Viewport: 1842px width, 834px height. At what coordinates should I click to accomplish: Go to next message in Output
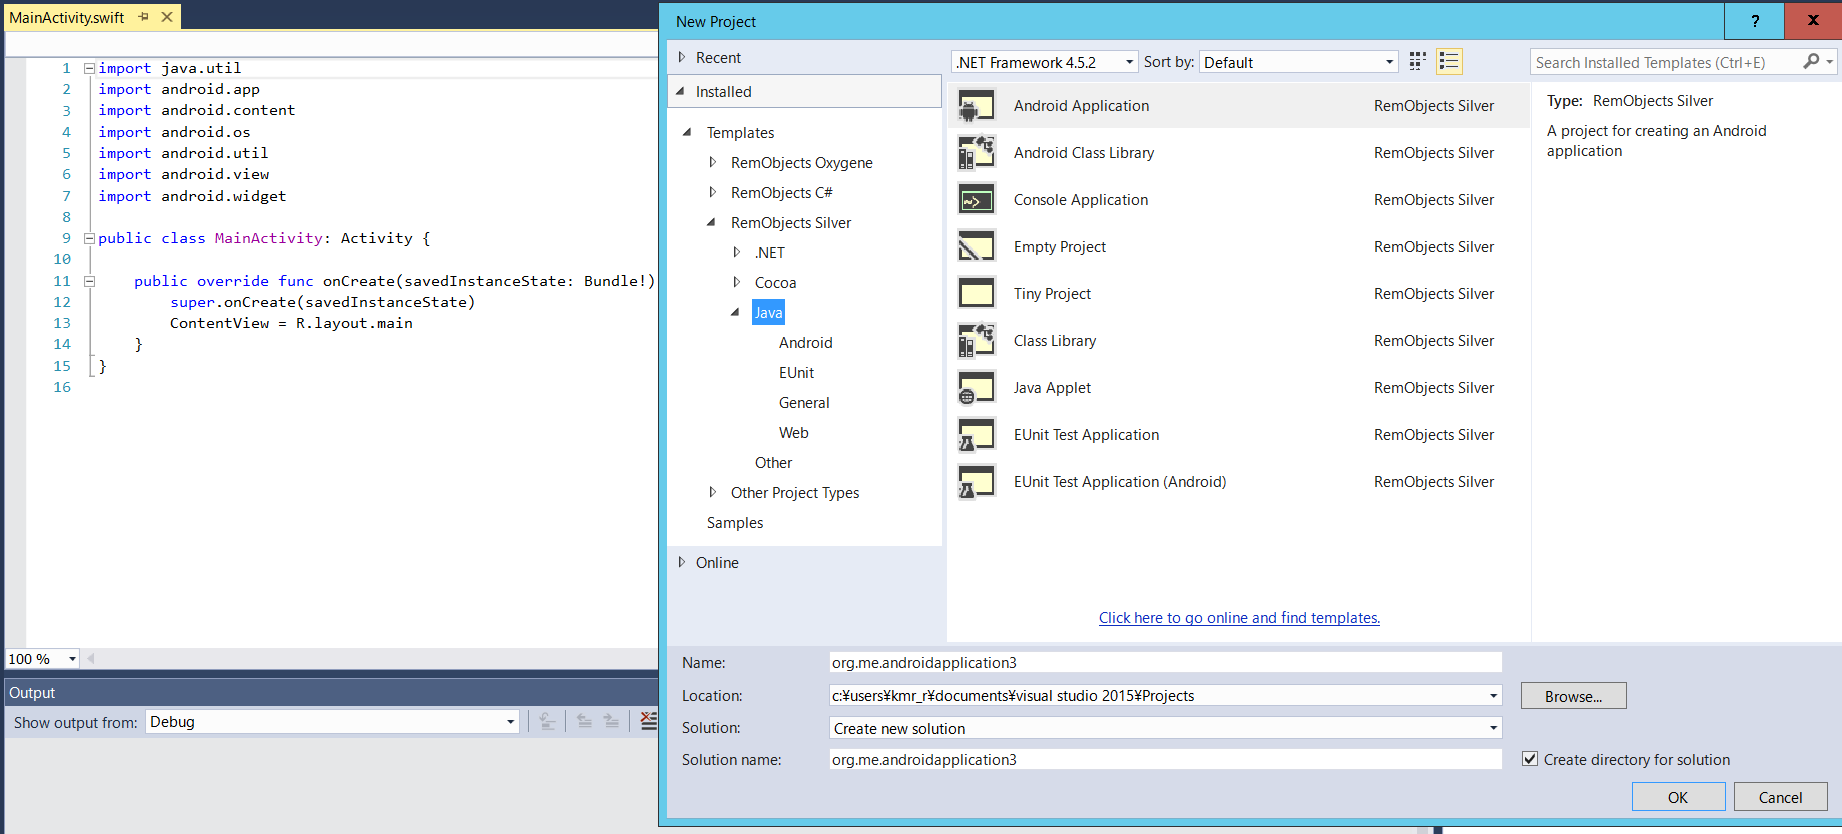coord(611,721)
